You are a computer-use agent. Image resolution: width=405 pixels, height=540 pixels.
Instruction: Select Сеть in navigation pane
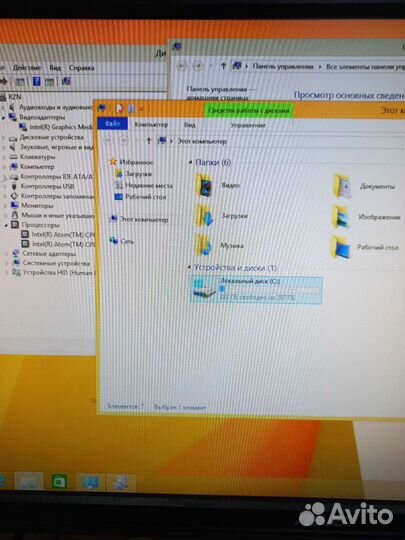(x=127, y=241)
